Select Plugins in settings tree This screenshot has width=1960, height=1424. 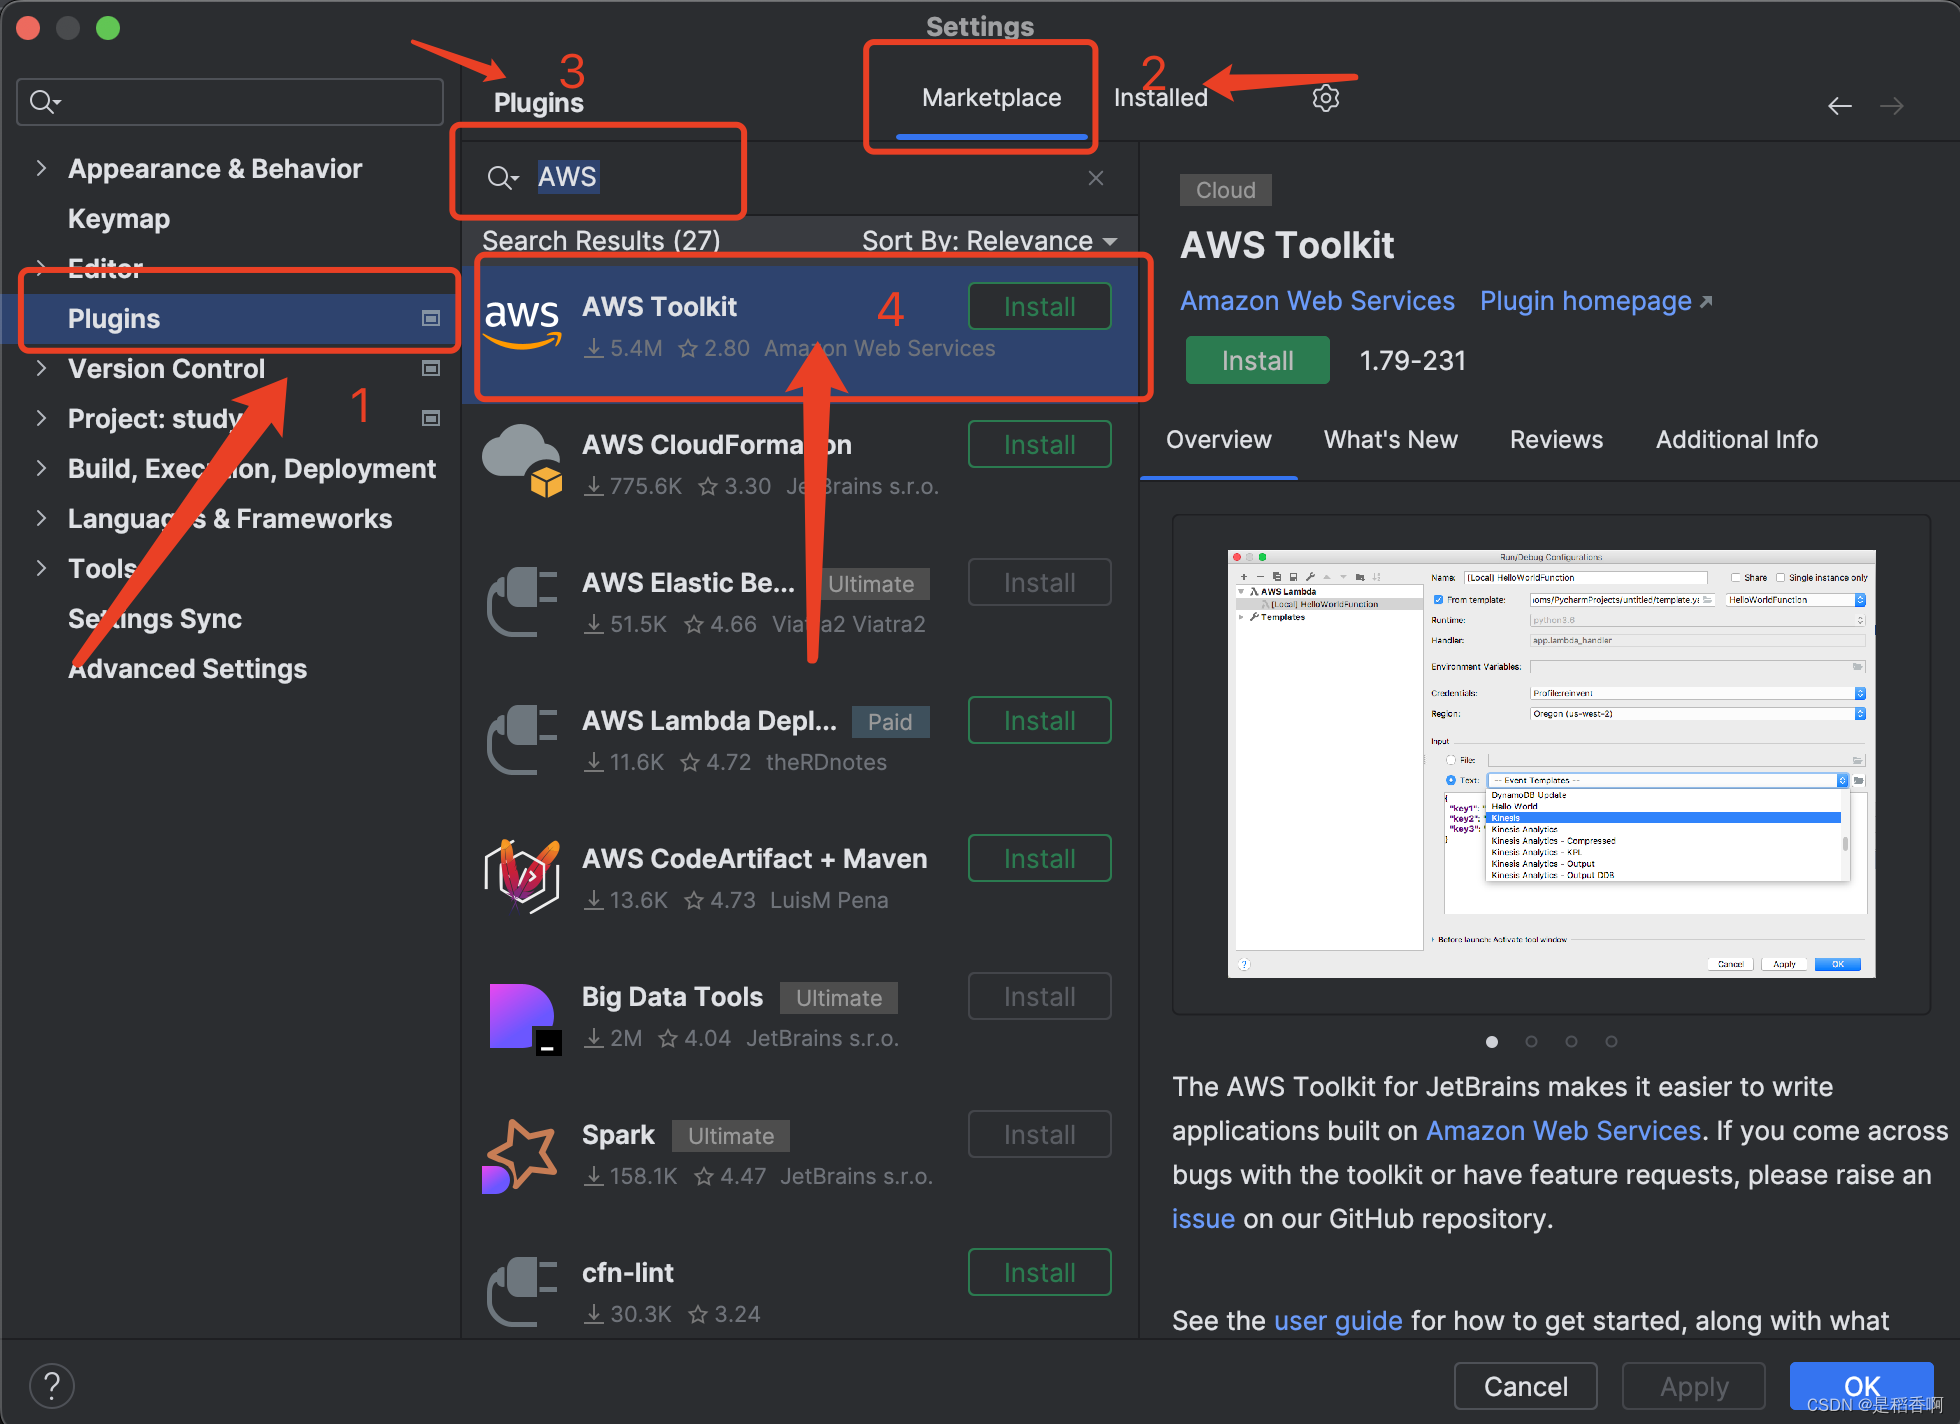230,318
